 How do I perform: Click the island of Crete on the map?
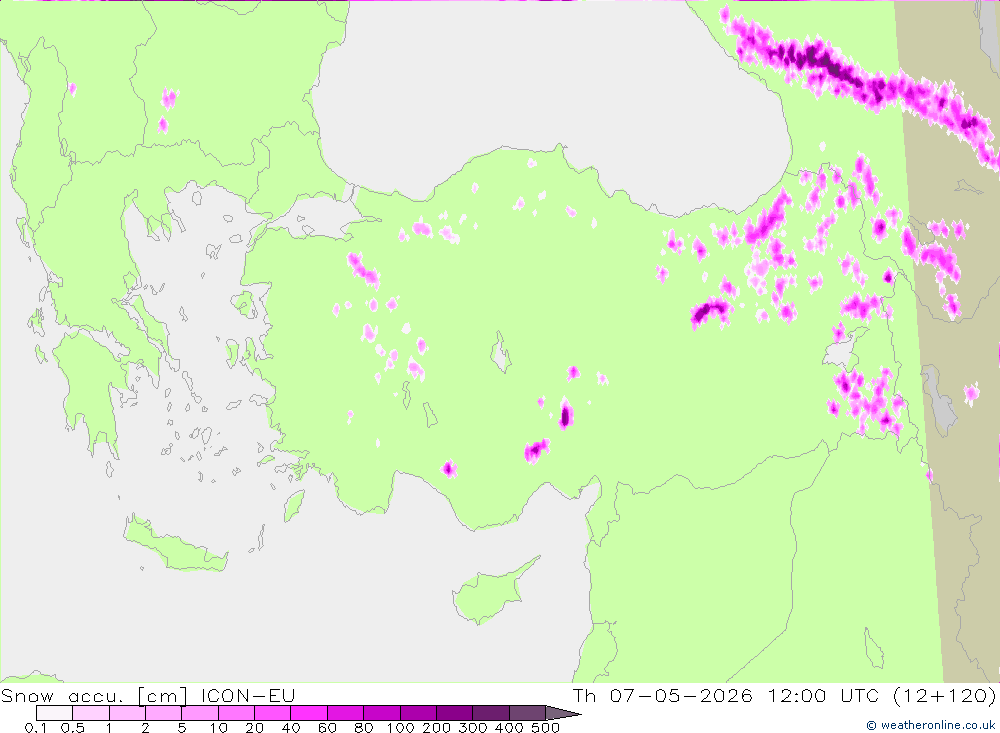pyautogui.click(x=175, y=550)
